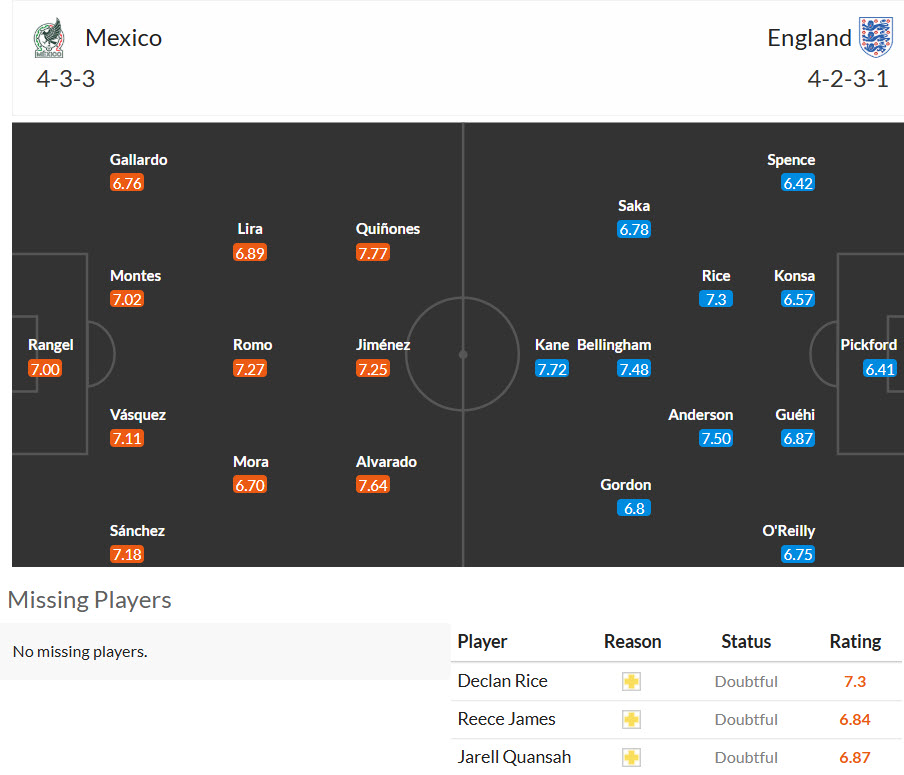Select the Rating column header
This screenshot has height=775, width=904.
[x=855, y=642]
